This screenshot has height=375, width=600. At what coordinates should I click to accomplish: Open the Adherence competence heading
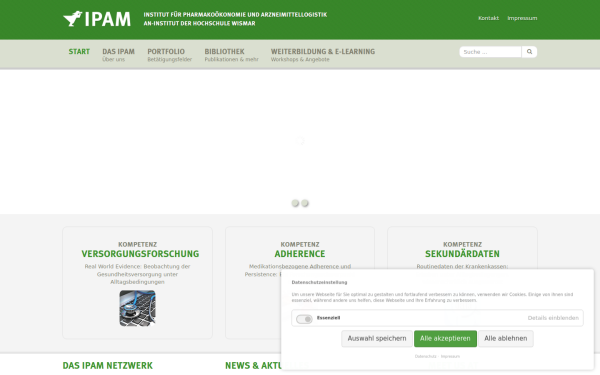[300, 254]
